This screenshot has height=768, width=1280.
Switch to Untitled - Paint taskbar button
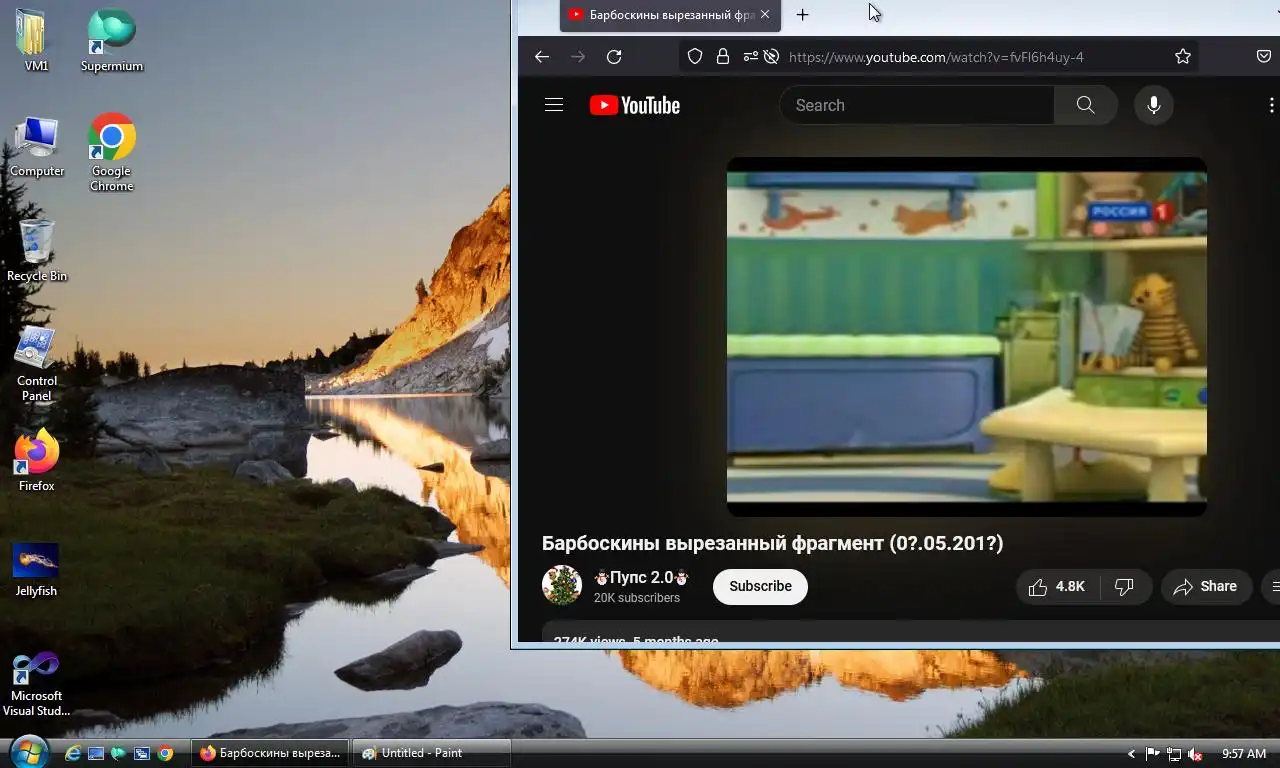(433, 753)
